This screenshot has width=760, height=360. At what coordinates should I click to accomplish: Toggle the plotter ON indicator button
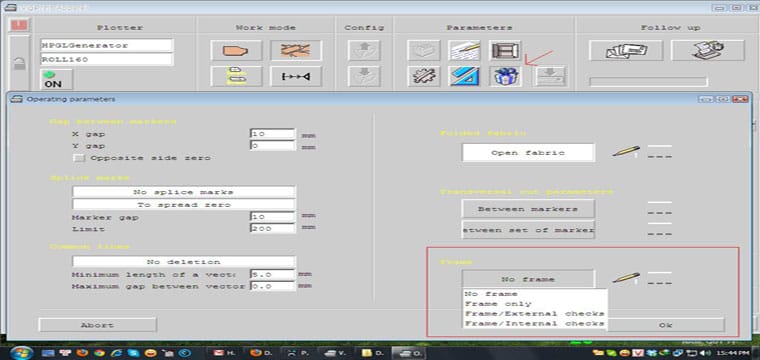pos(56,80)
